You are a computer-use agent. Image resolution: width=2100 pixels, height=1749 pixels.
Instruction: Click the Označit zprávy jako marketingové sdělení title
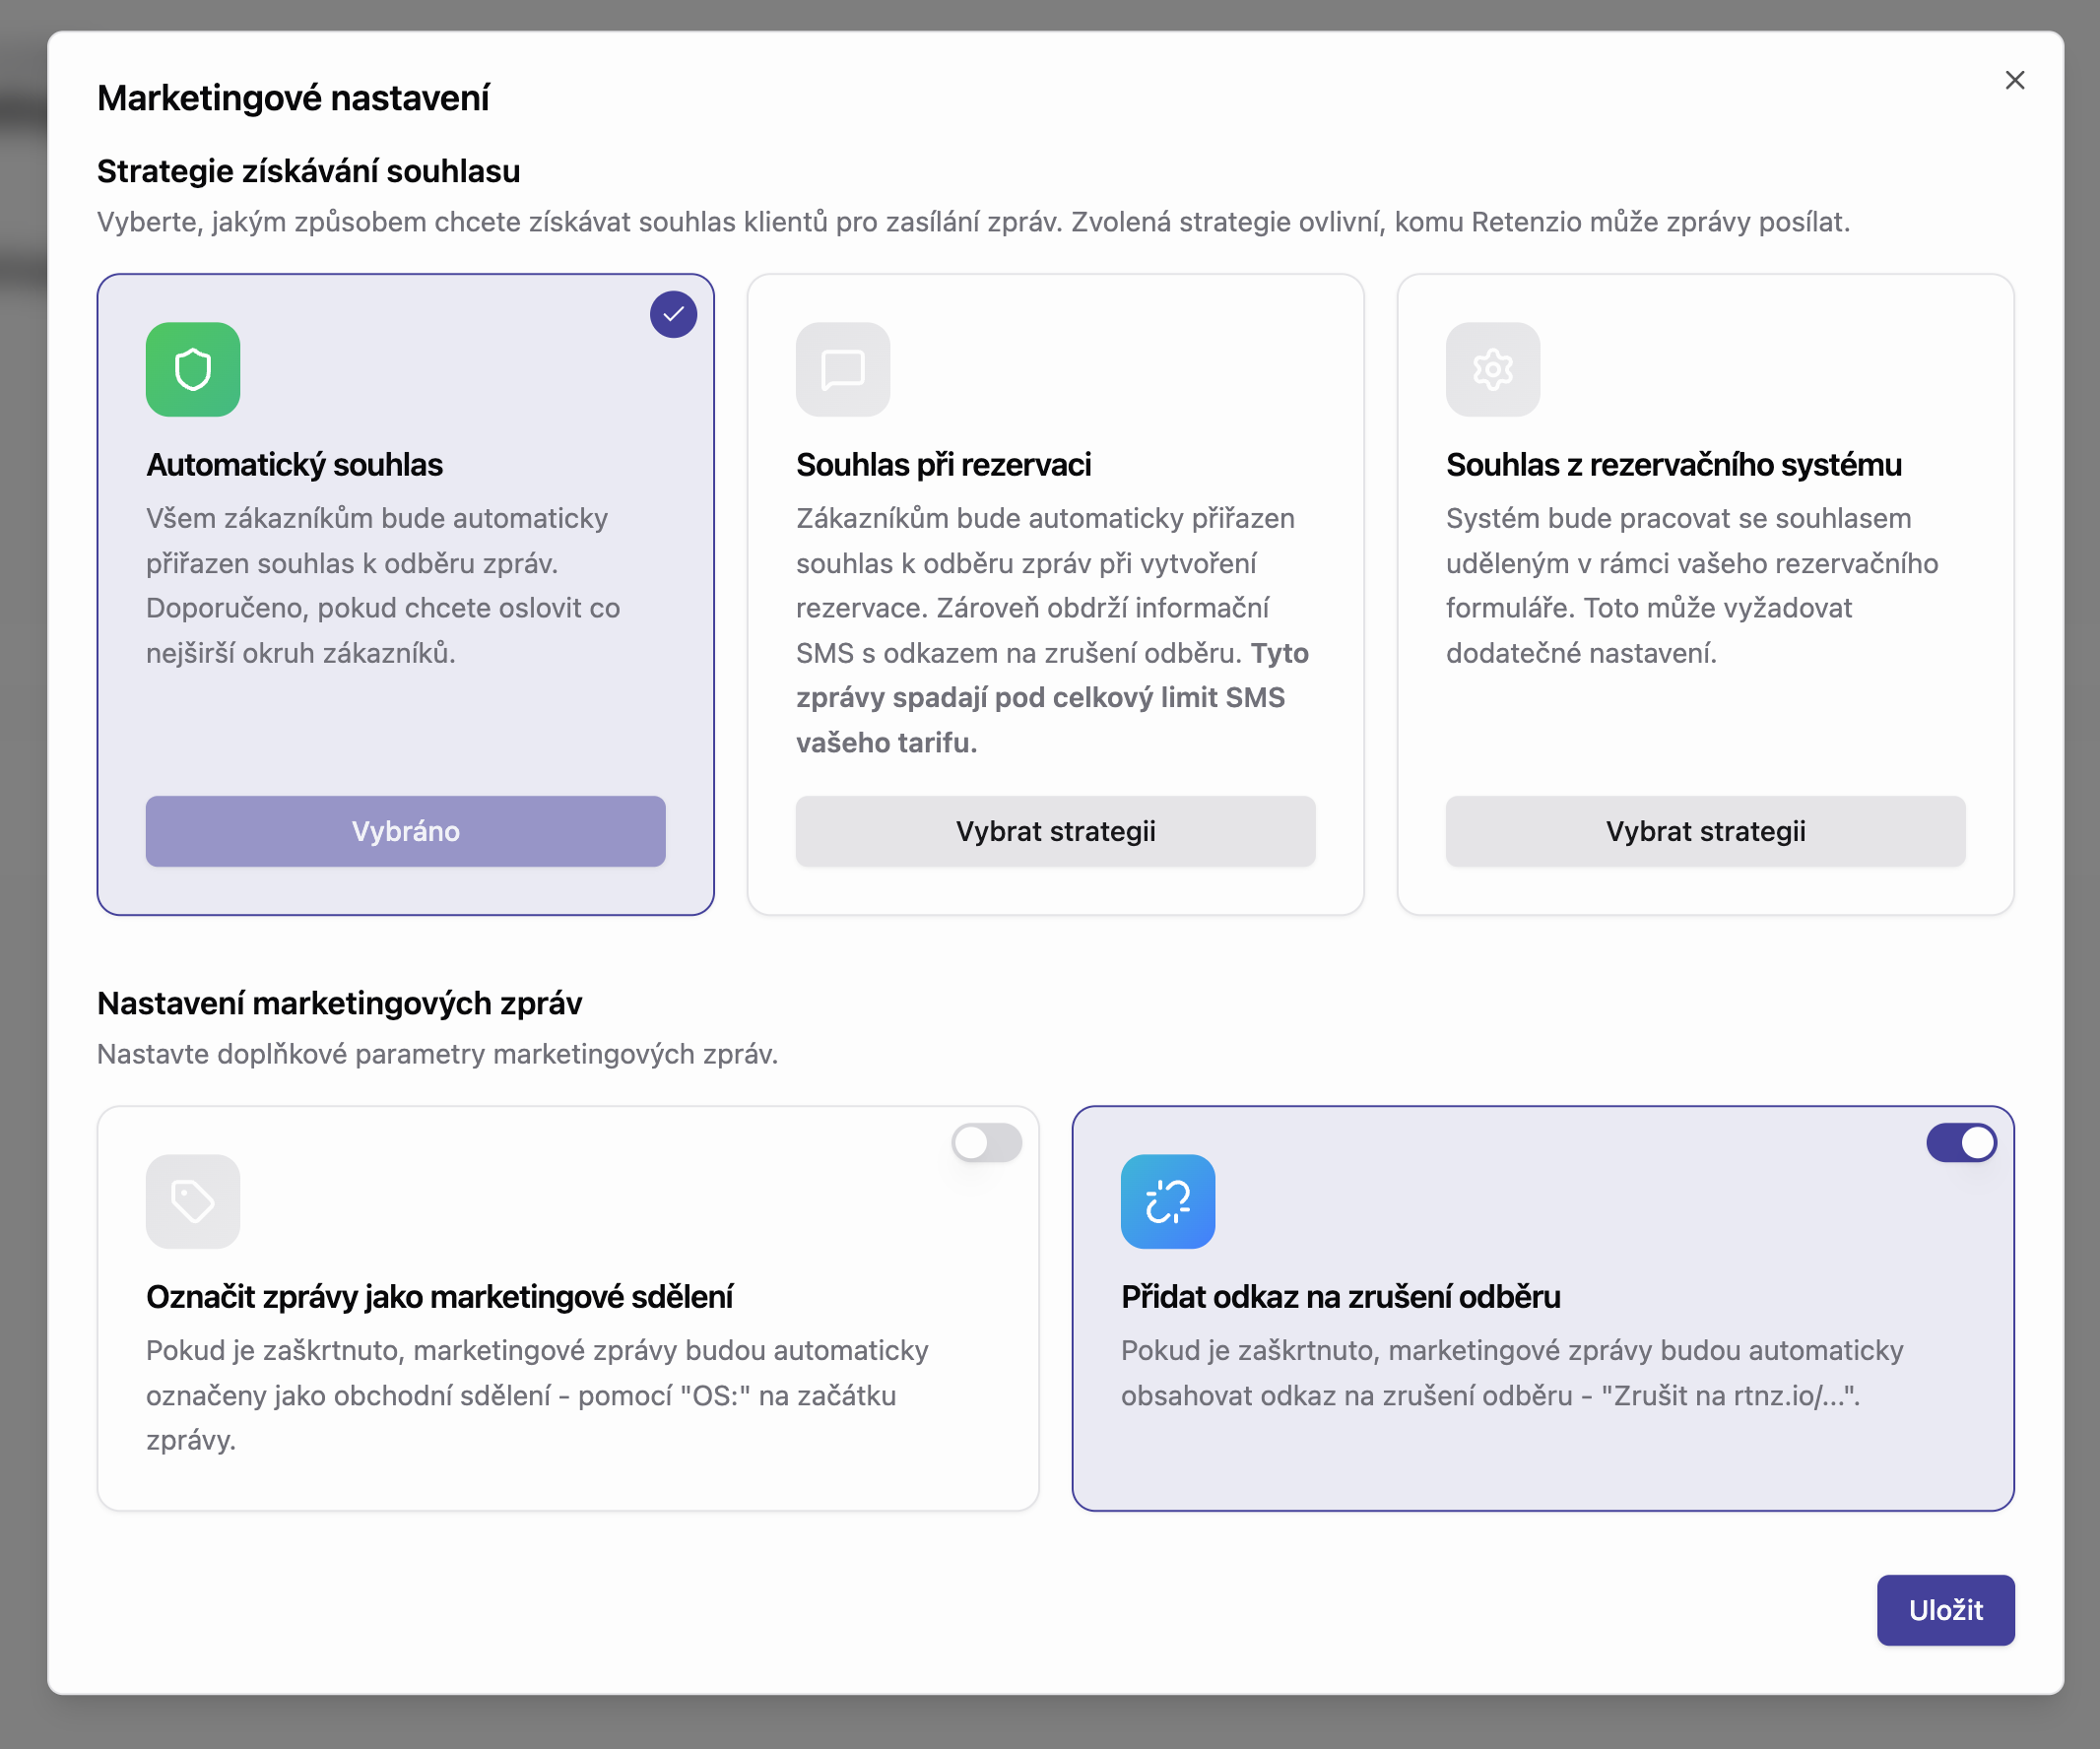coord(439,1297)
